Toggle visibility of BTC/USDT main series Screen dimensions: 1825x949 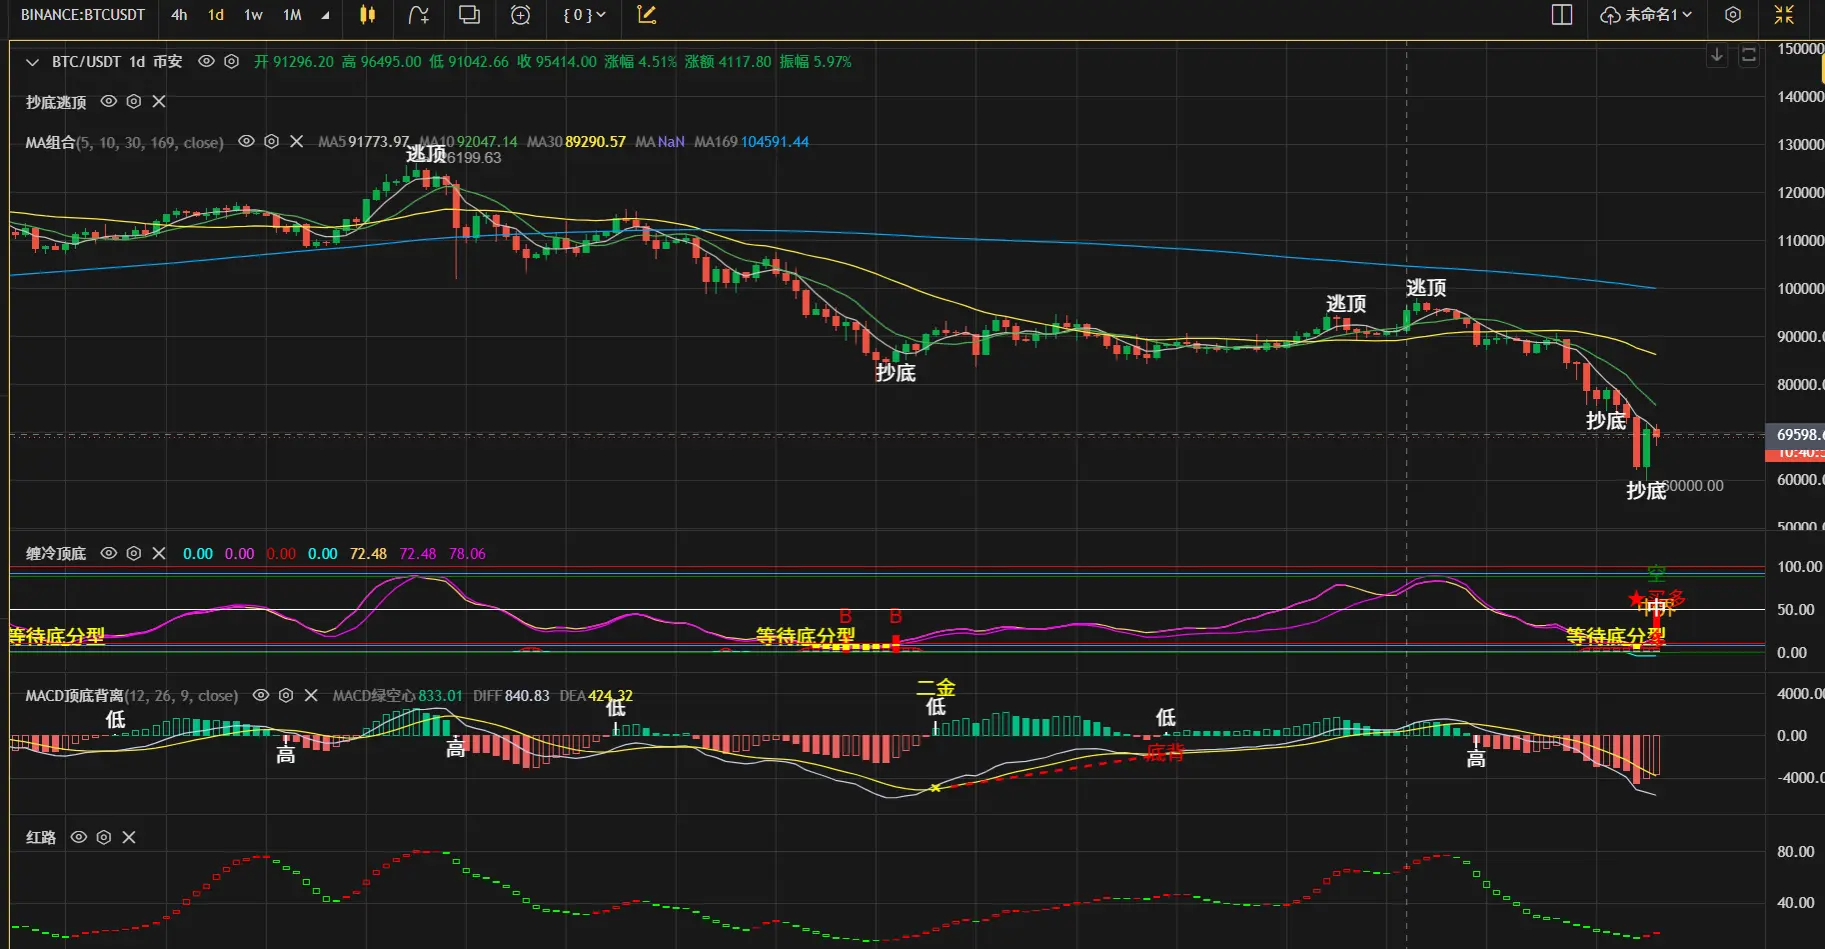click(206, 61)
